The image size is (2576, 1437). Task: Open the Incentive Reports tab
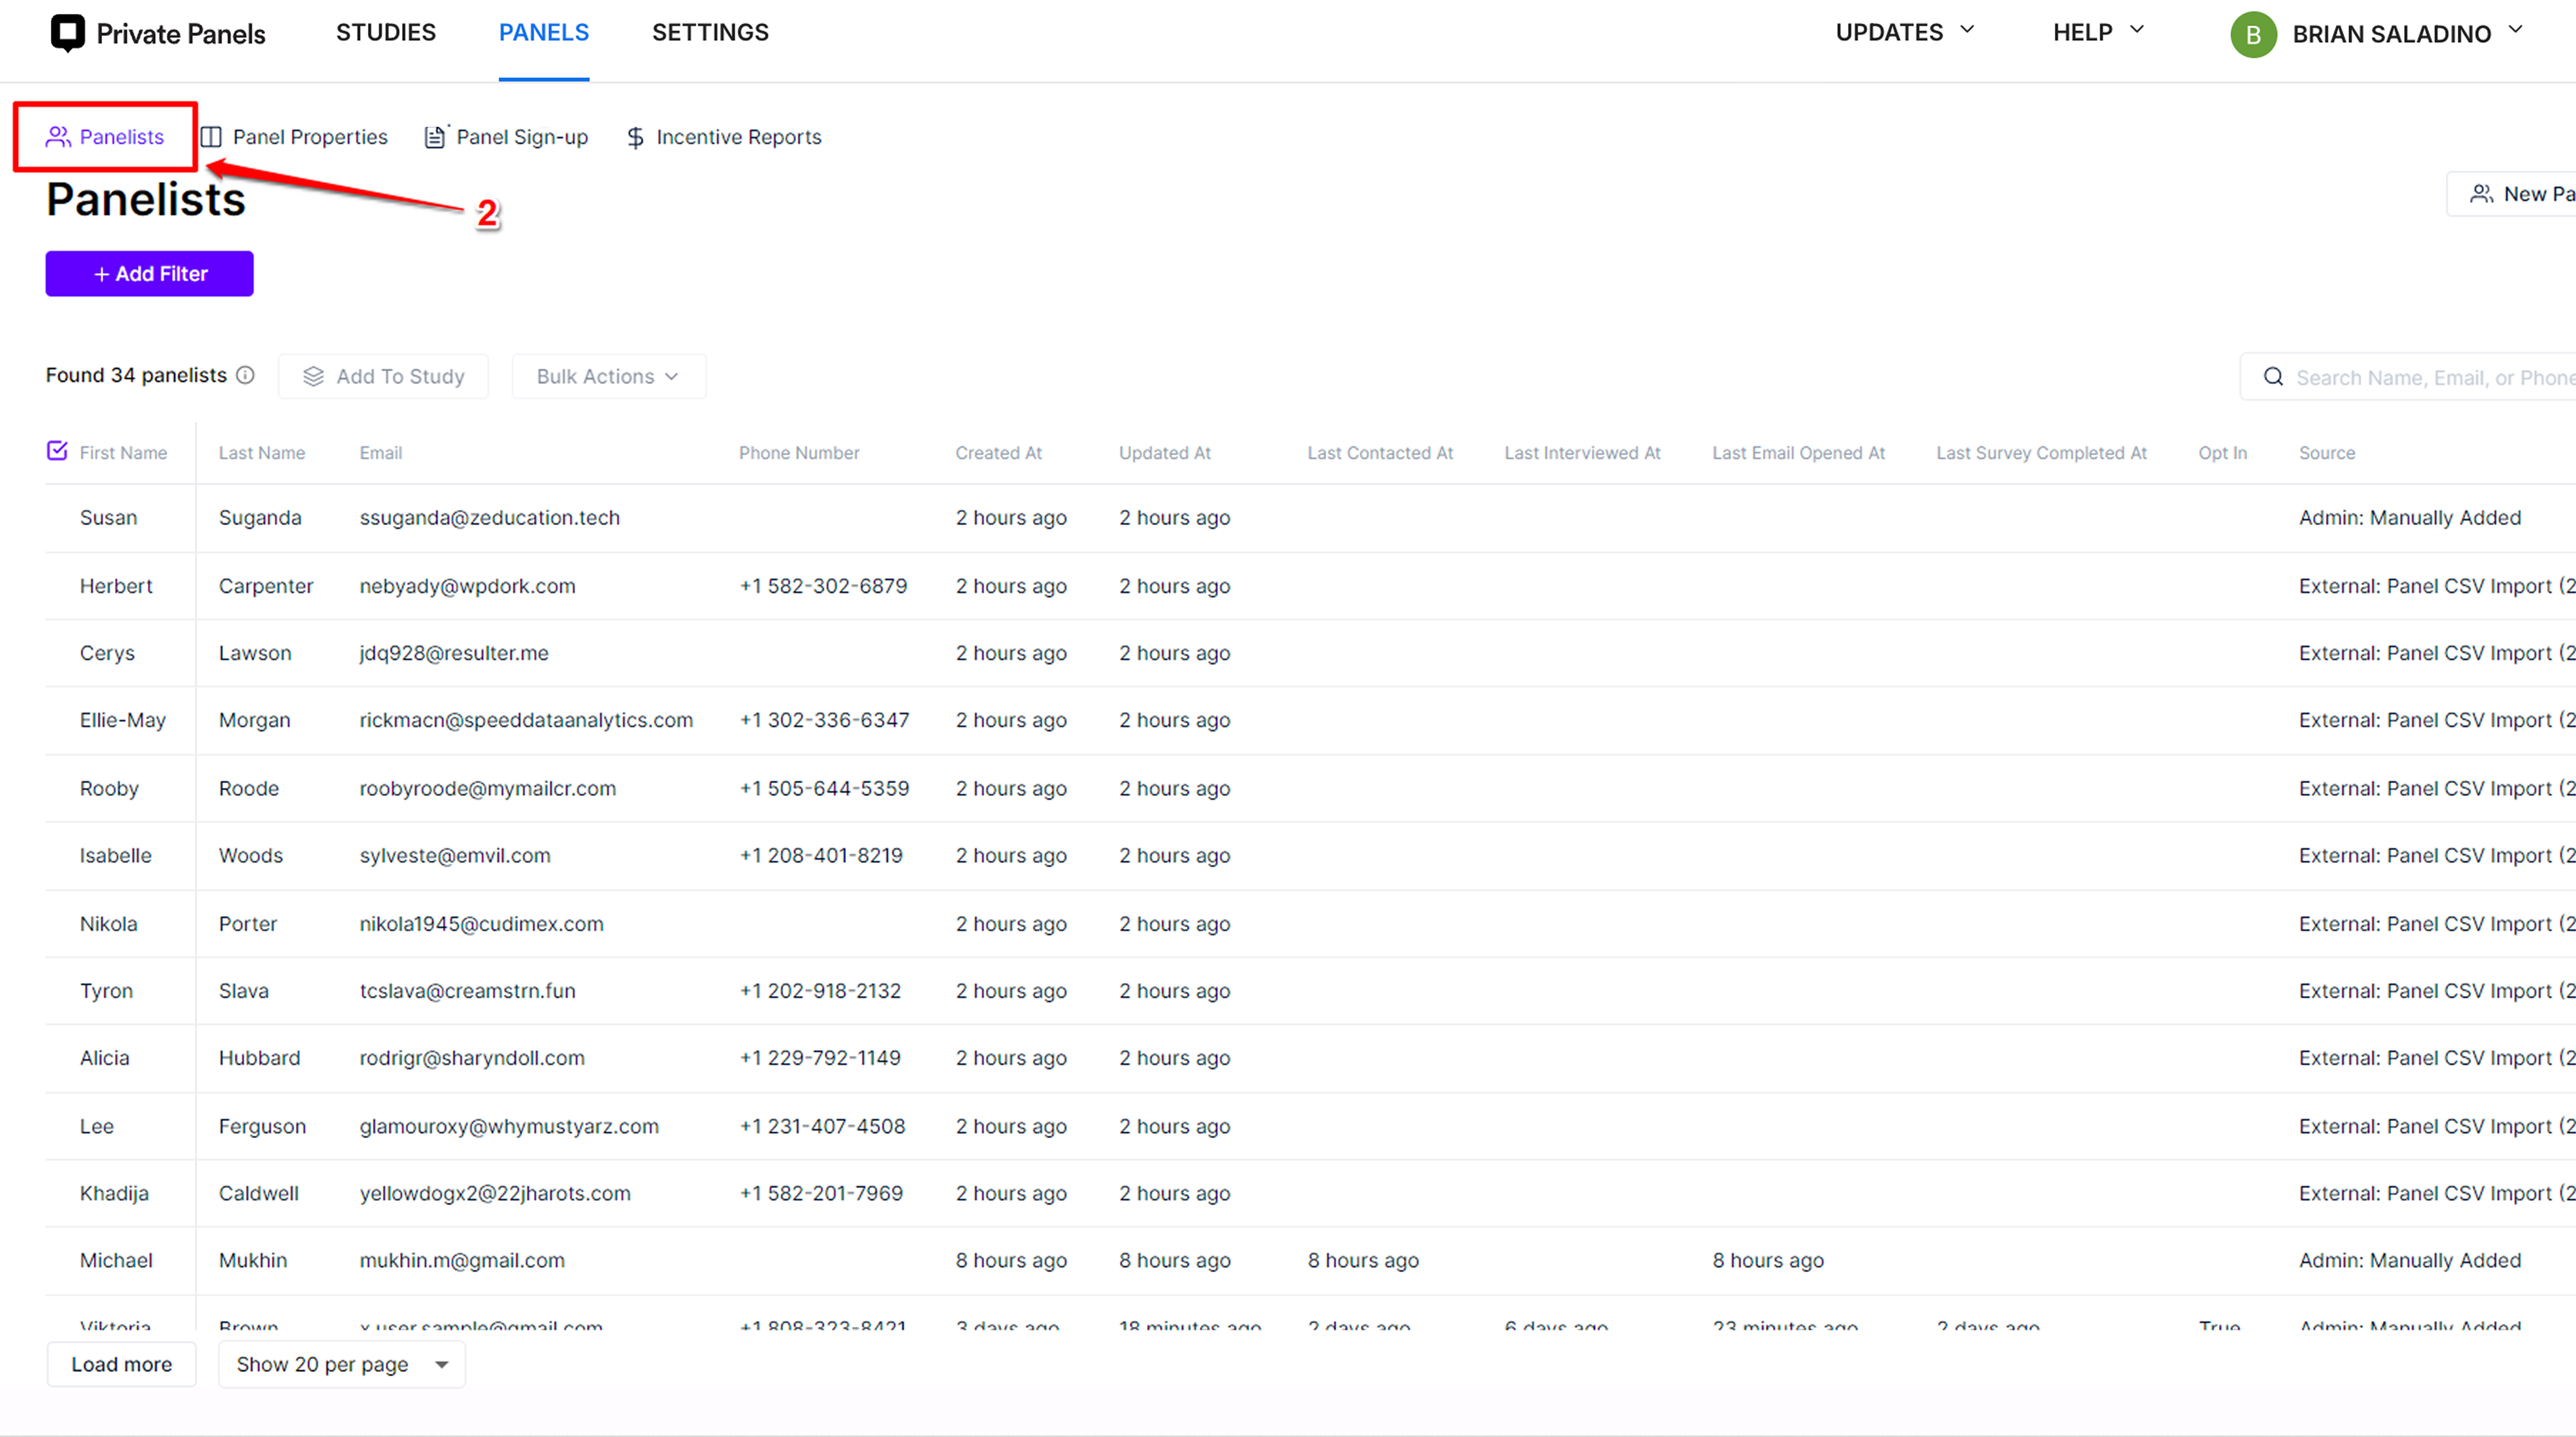click(724, 137)
